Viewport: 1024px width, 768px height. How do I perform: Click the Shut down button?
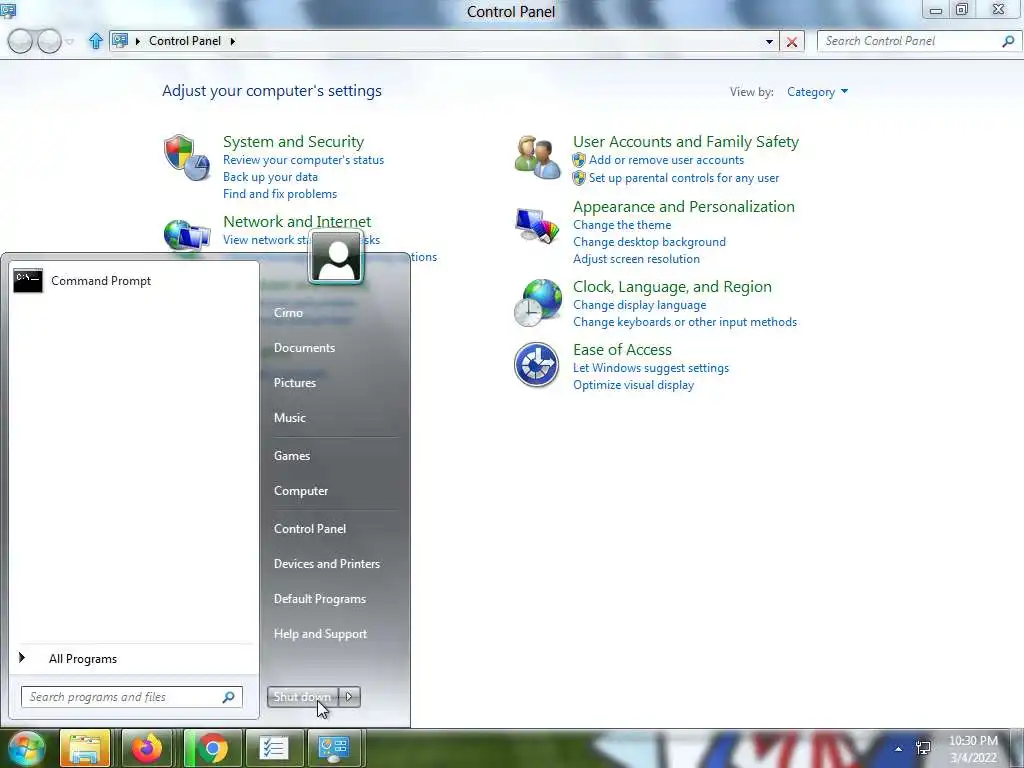point(302,697)
